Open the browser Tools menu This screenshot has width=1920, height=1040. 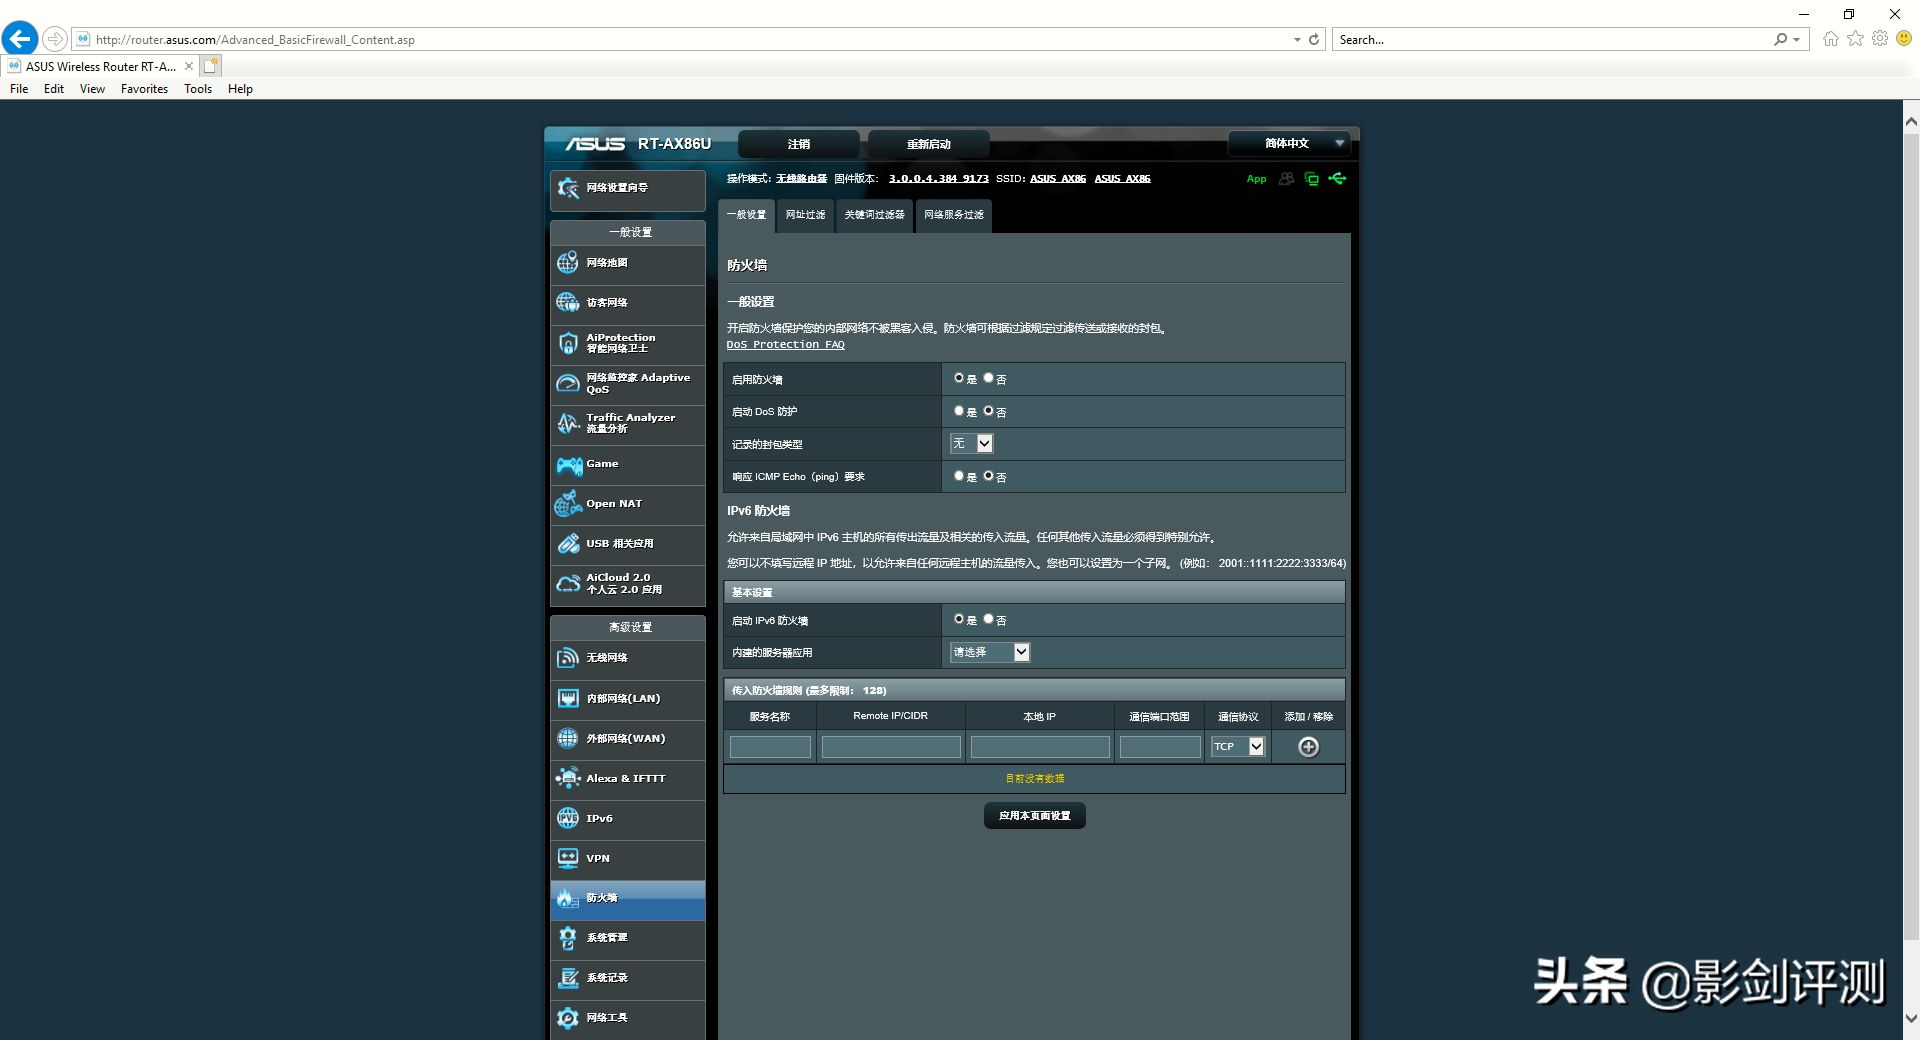coord(198,89)
